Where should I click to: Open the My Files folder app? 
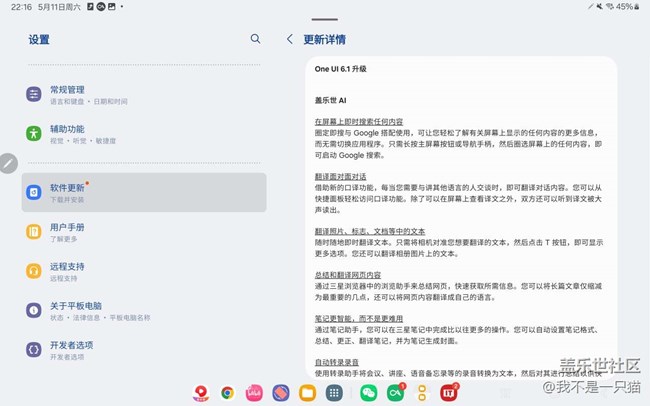coord(308,393)
